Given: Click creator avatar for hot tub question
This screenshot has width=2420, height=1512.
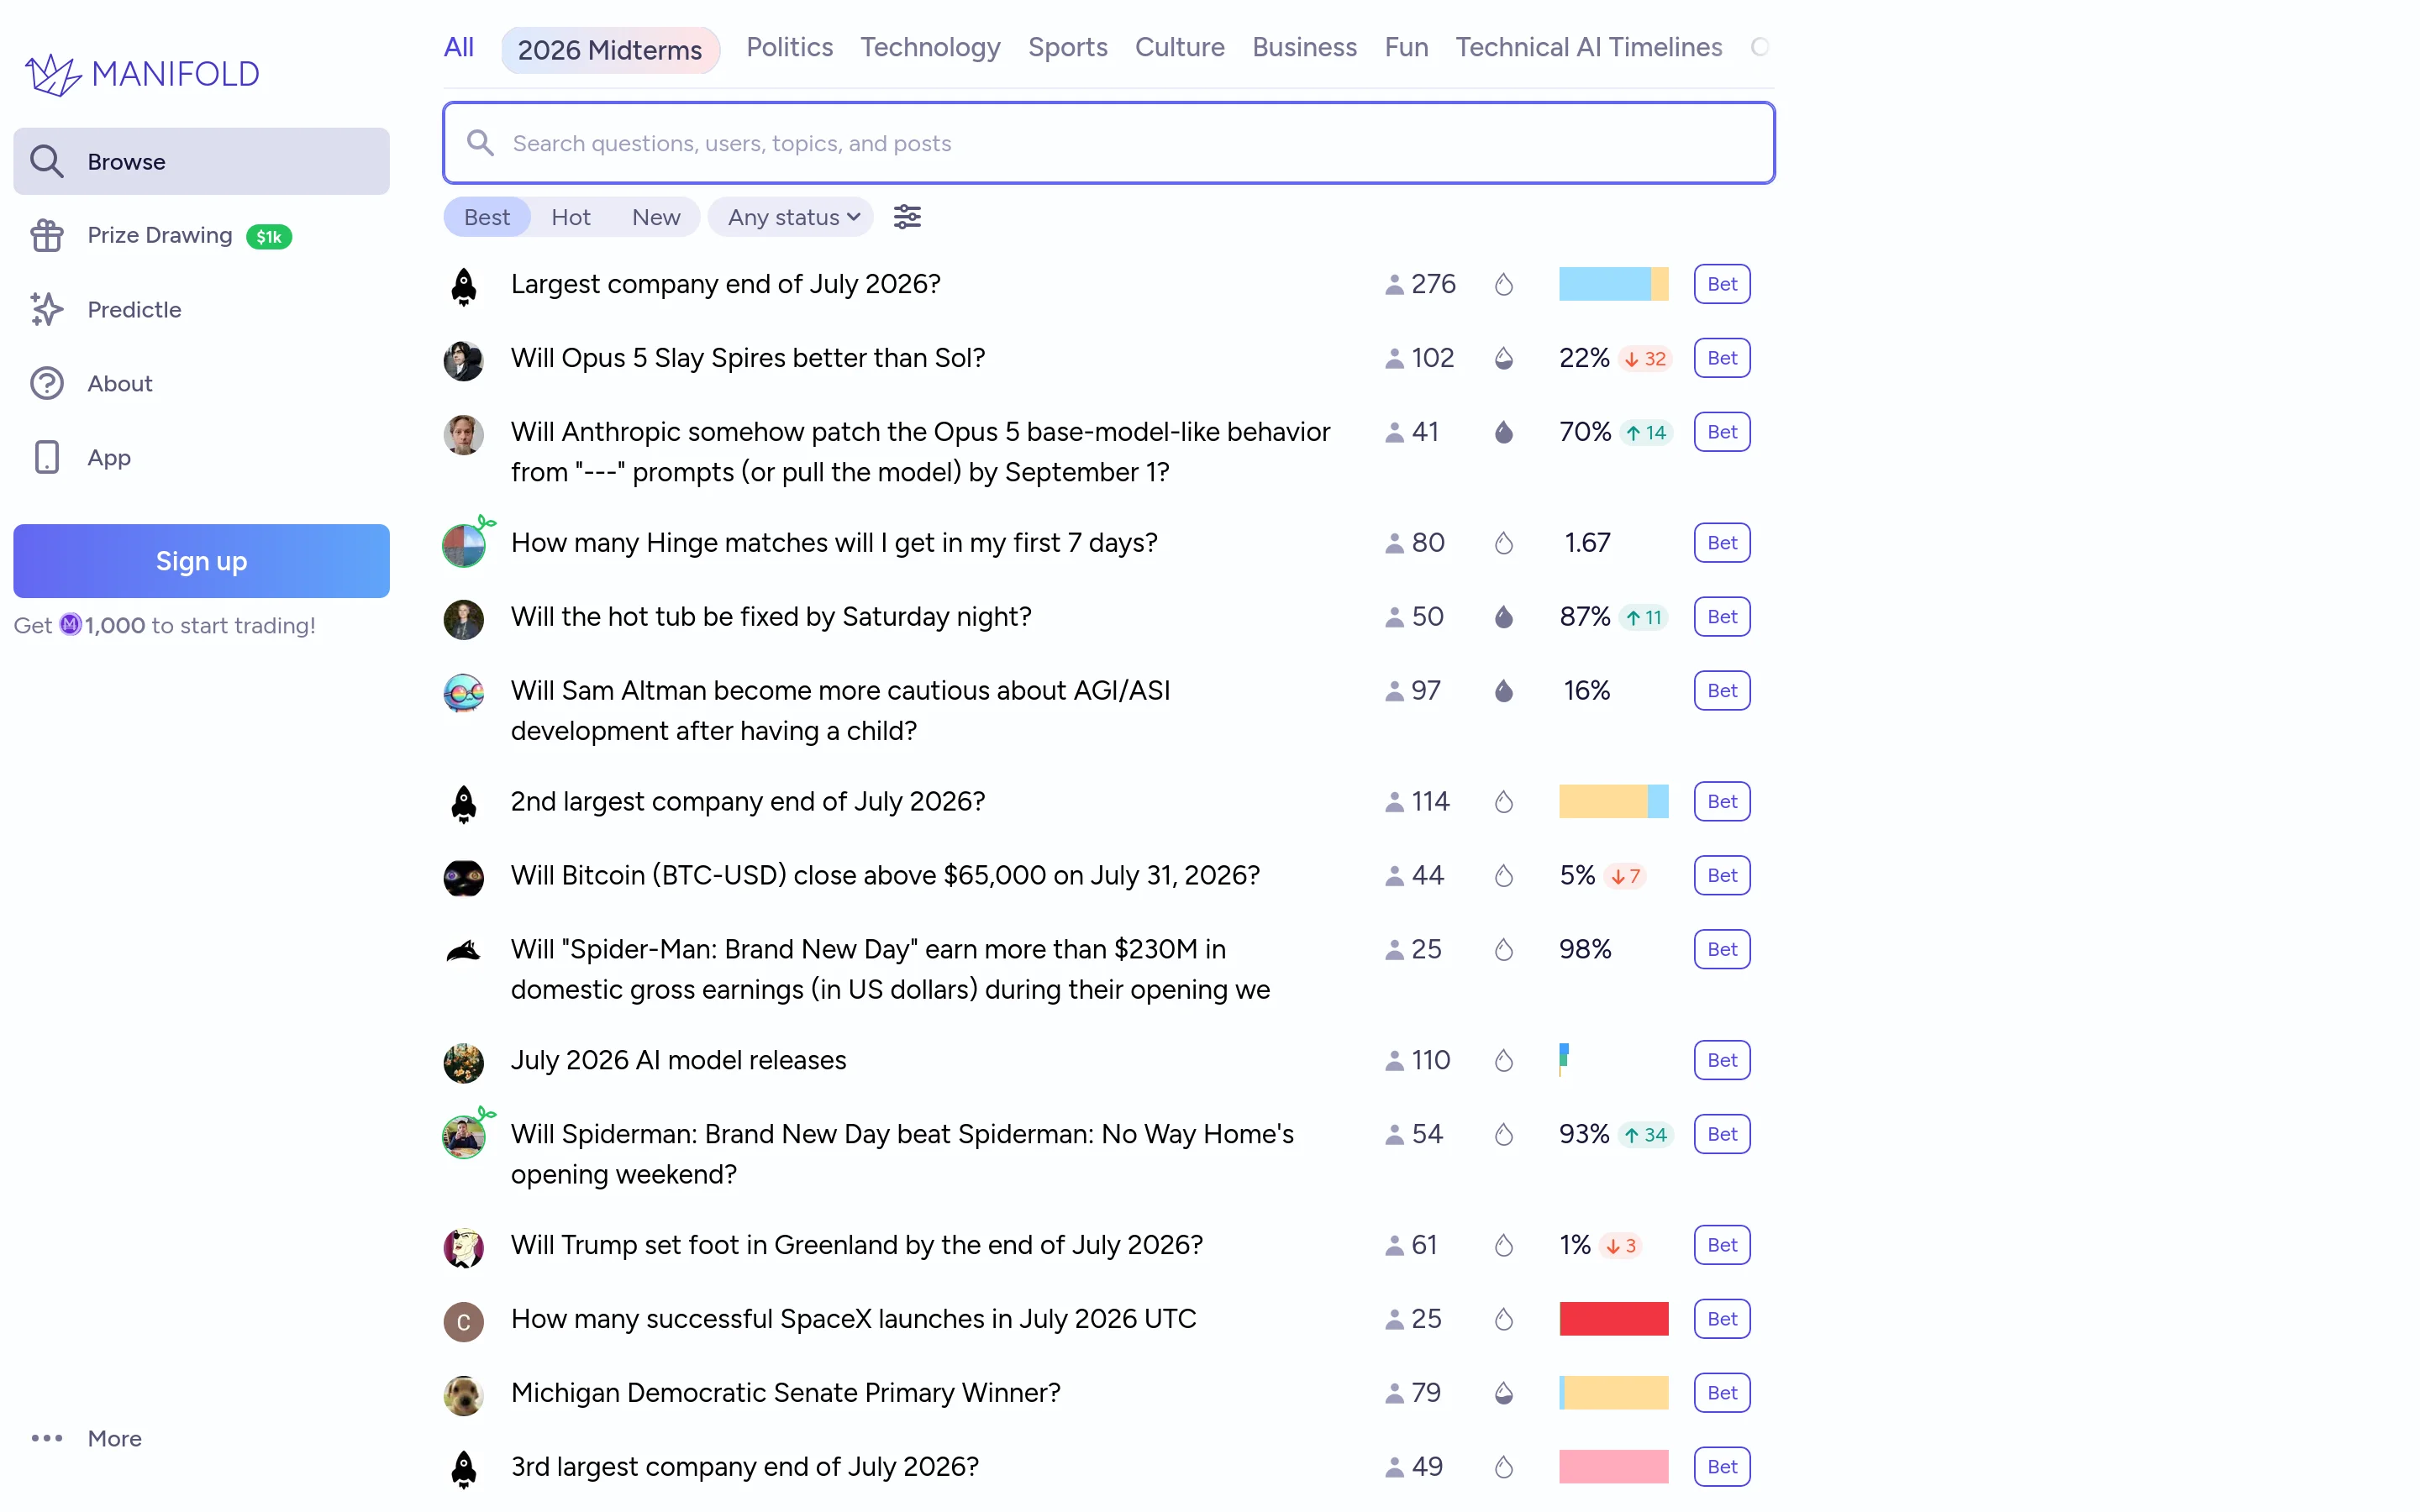Looking at the screenshot, I should (464, 619).
